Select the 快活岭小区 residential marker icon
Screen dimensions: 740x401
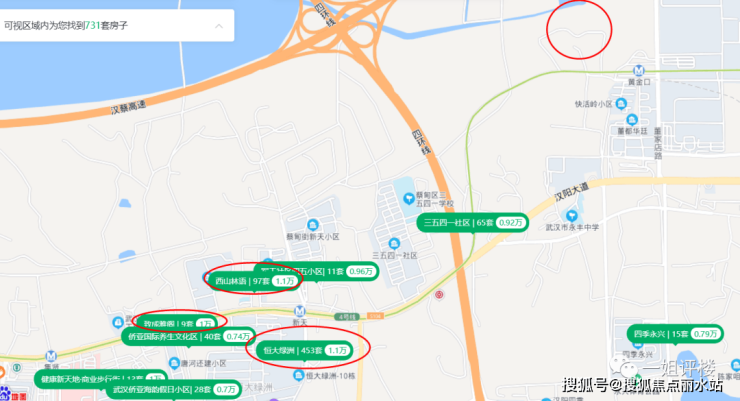pos(622,103)
